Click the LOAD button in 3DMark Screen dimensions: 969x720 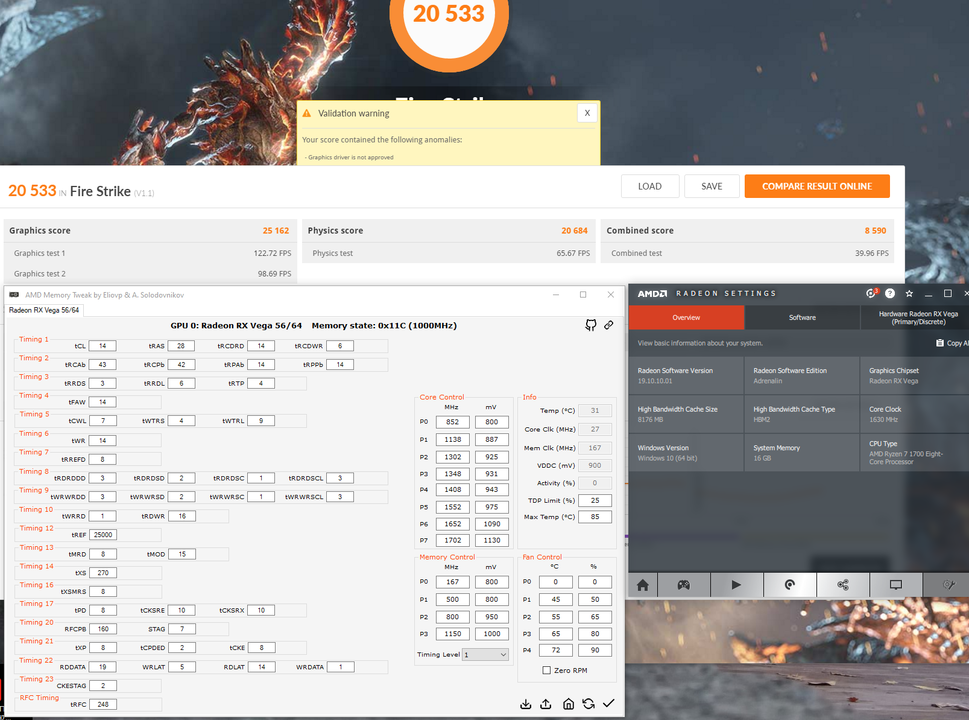(650, 186)
